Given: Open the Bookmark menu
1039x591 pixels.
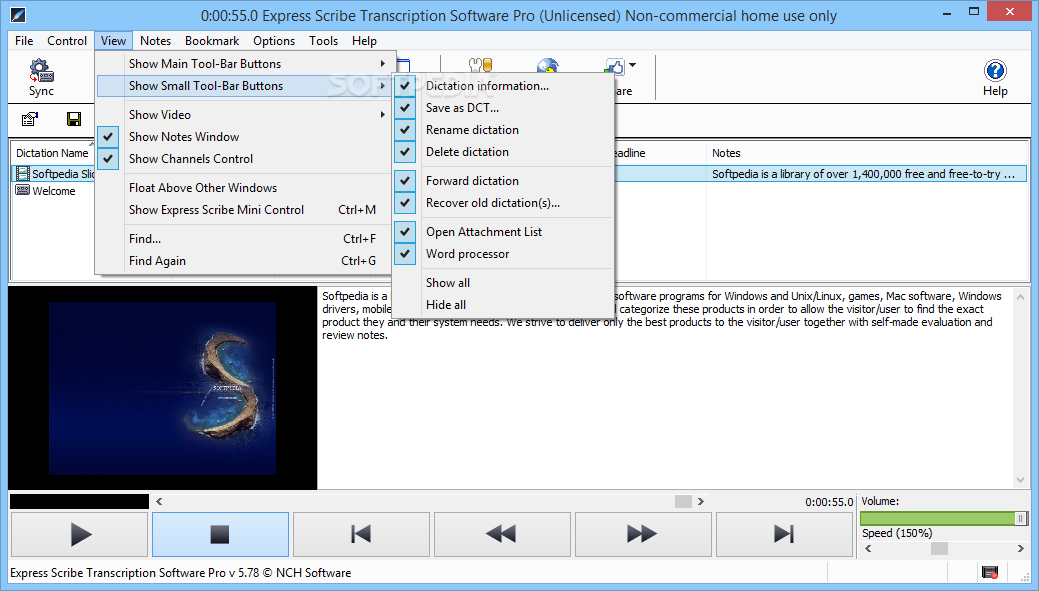Looking at the screenshot, I should click(x=212, y=40).
